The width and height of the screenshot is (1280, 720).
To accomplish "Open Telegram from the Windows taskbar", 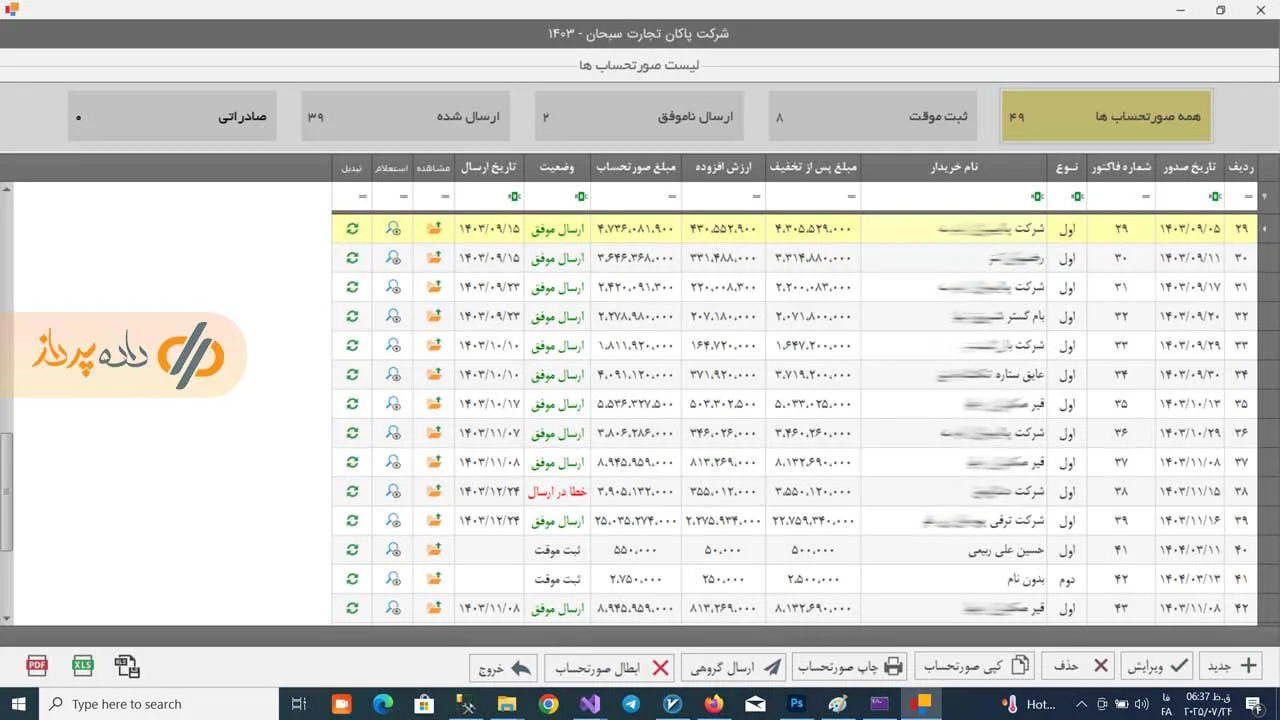I will click(x=631, y=704).
